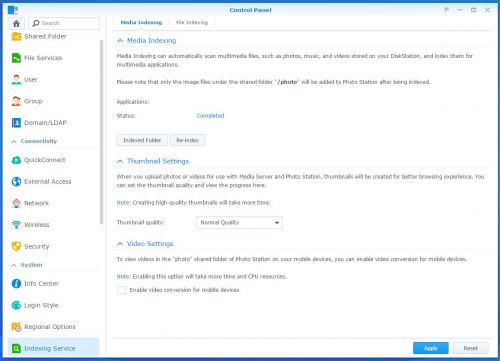Collapse the Media Indexing section
This screenshot has width=500, height=361.
tap(120, 41)
